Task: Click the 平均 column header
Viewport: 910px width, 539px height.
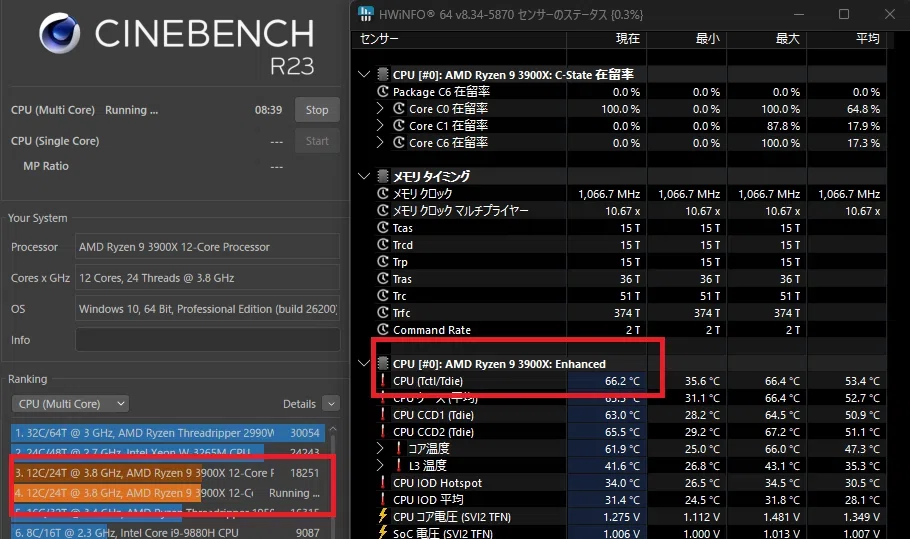Action: point(868,38)
